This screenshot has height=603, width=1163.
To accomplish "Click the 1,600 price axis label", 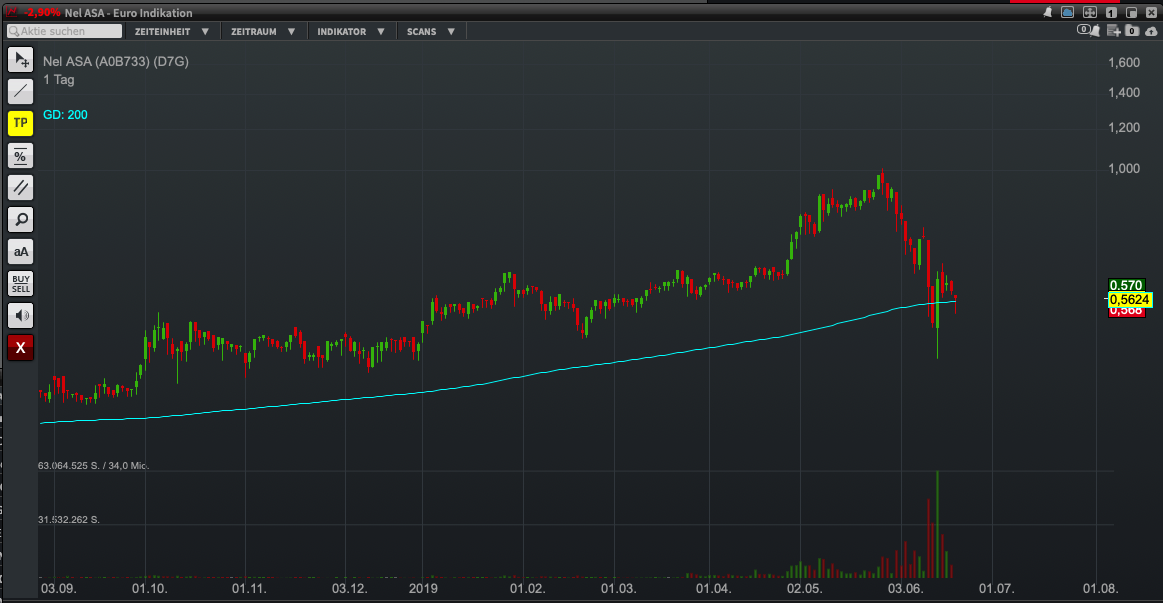I will (x=1124, y=62).
